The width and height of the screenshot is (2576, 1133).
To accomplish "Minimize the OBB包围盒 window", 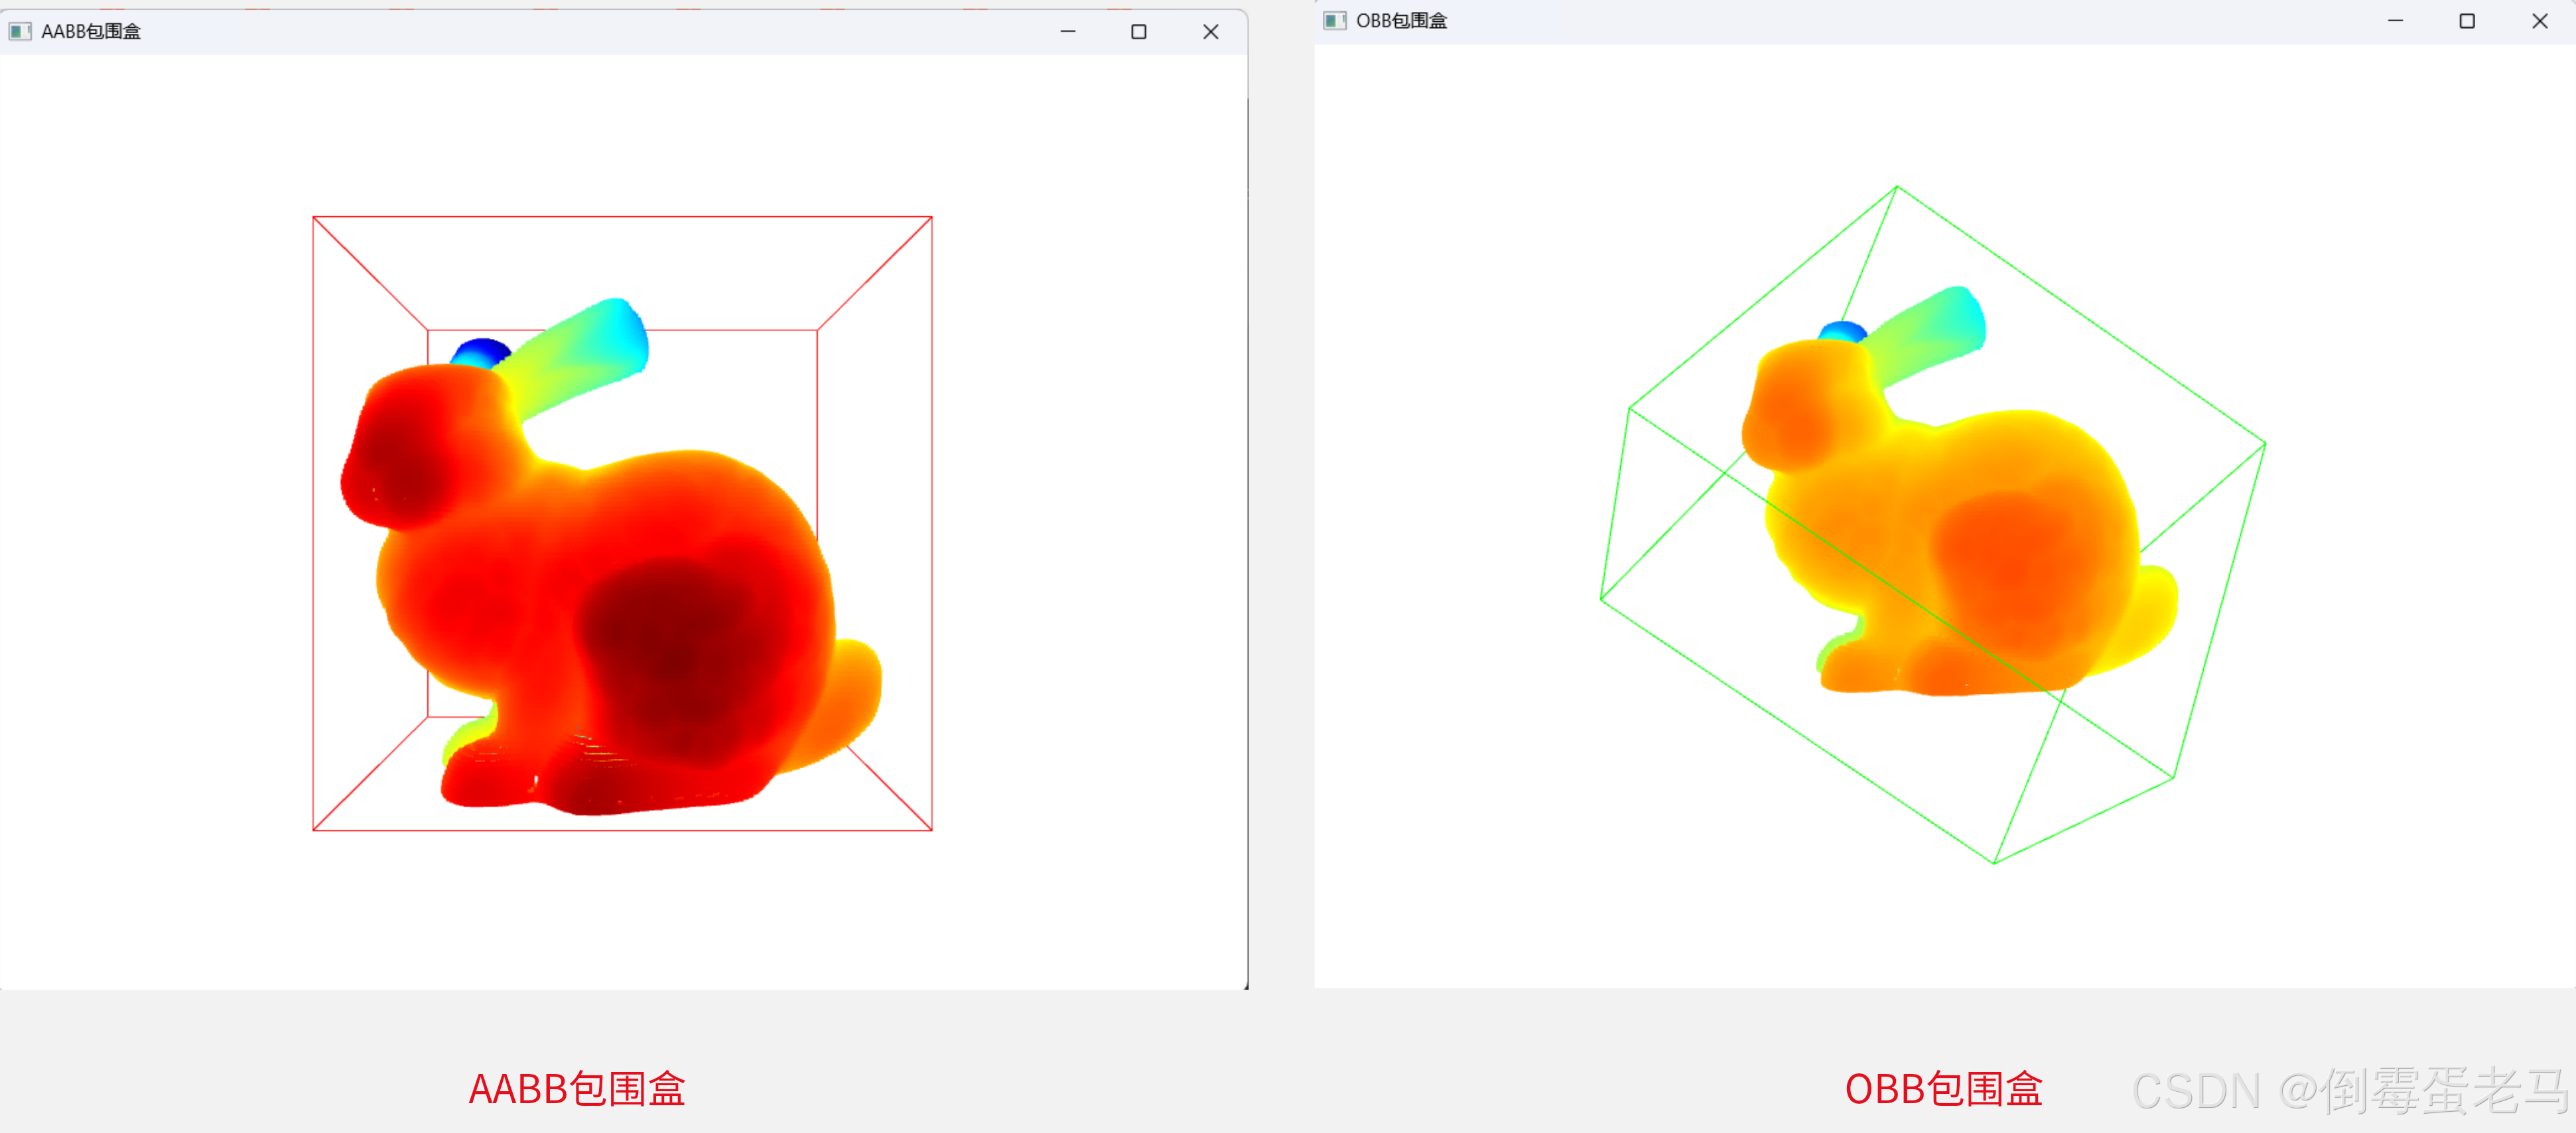I will coord(2395,20).
